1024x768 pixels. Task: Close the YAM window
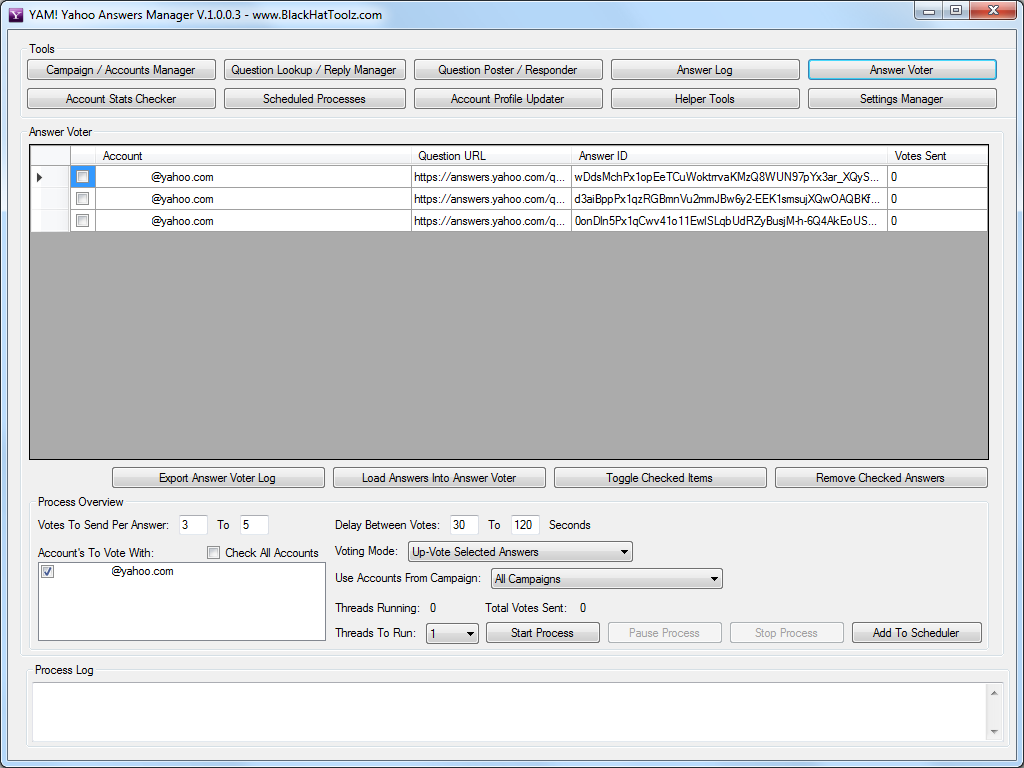[993, 10]
